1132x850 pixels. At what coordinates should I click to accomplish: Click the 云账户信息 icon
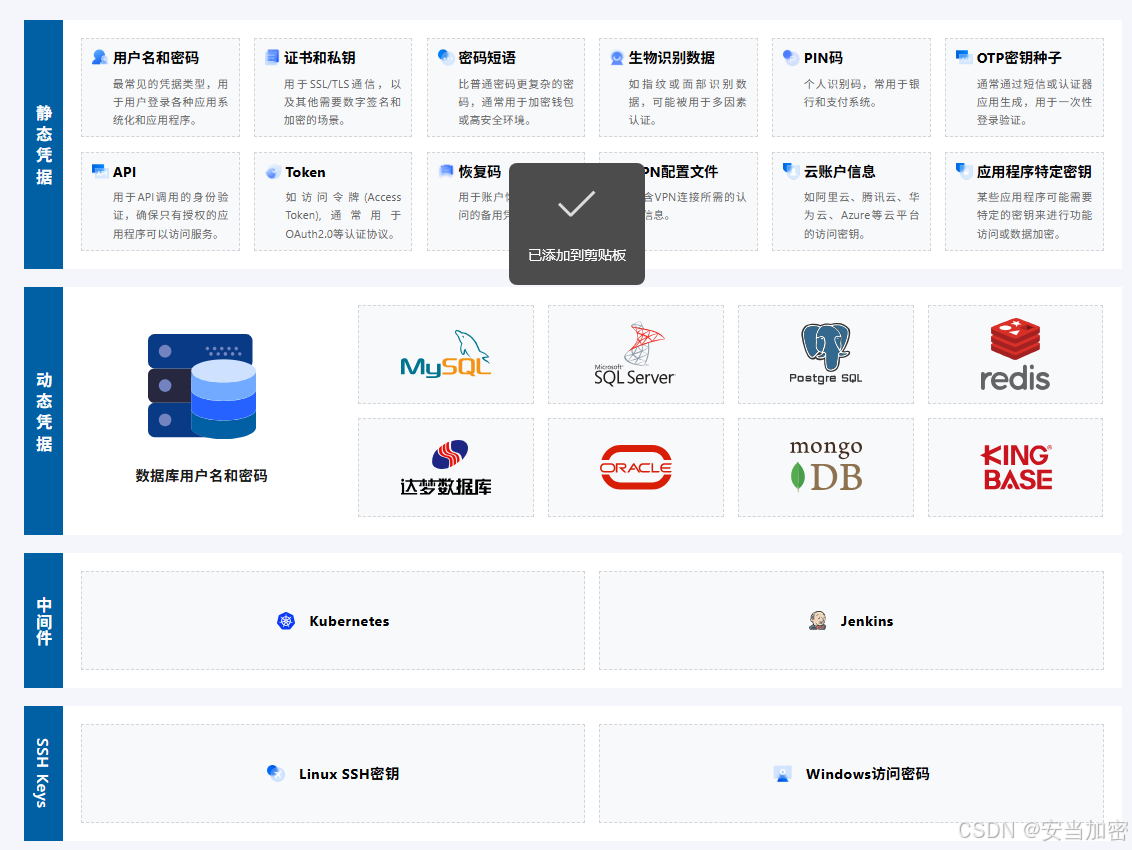coord(791,170)
